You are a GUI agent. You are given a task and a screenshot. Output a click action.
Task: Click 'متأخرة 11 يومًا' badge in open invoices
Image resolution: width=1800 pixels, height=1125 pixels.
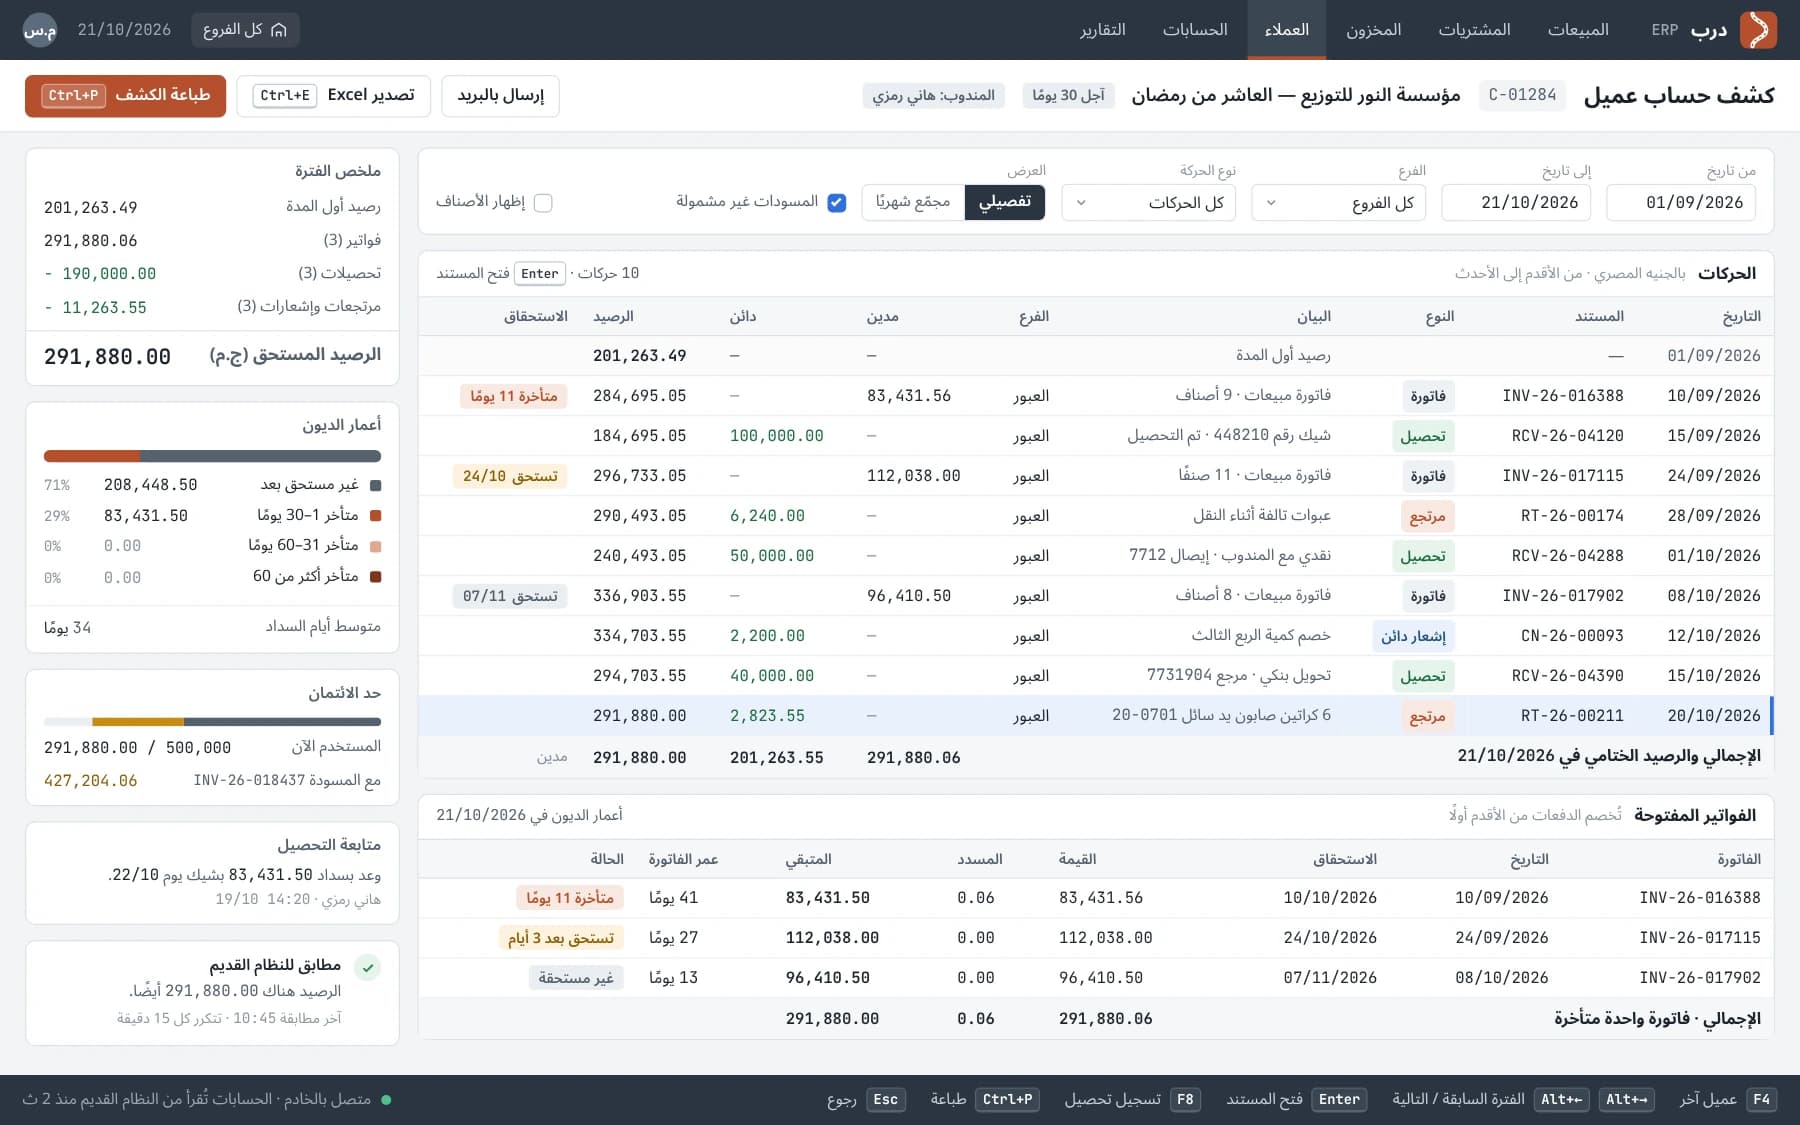[x=570, y=898]
